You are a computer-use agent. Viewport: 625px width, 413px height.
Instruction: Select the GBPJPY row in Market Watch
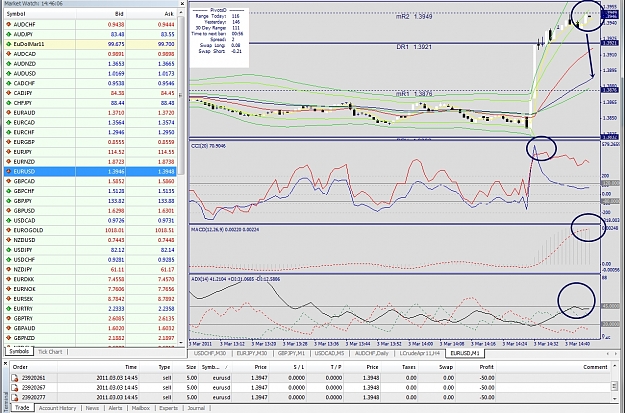90,201
